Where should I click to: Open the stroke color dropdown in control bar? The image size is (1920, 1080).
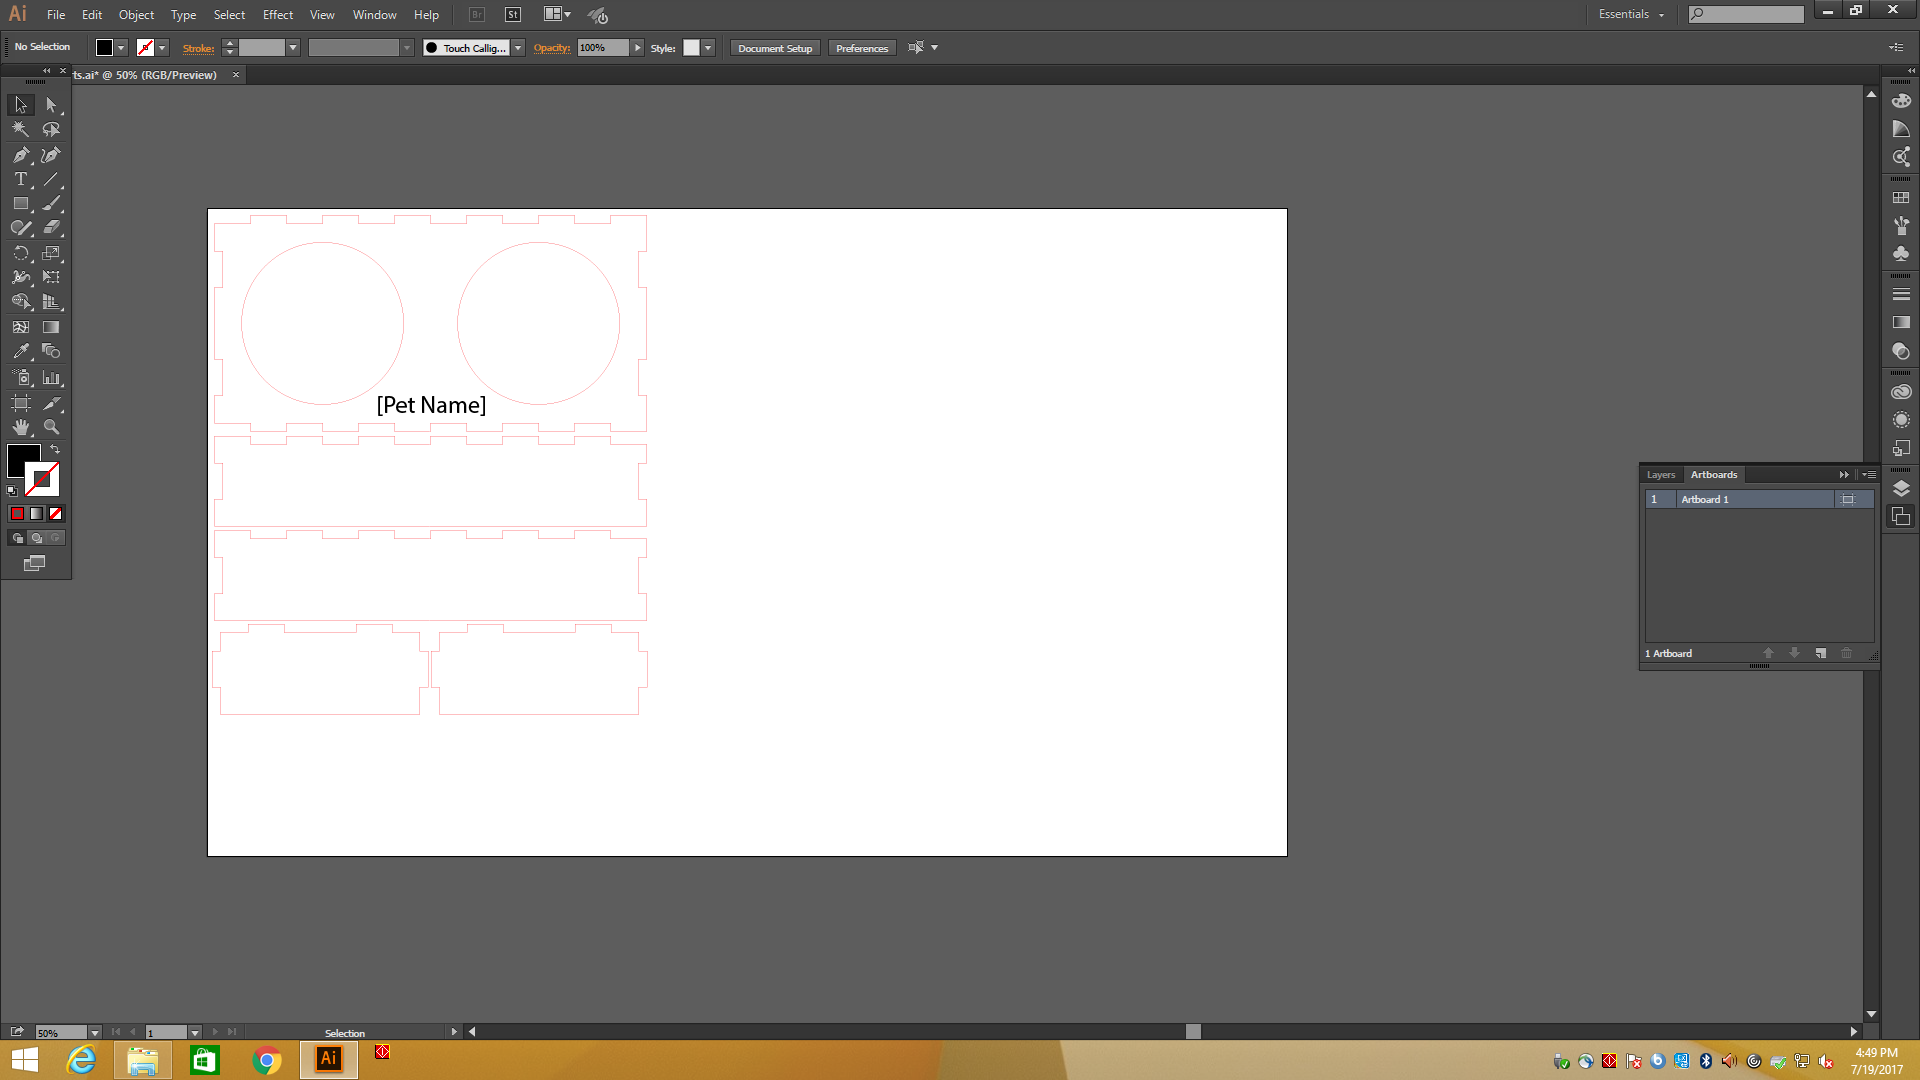tap(162, 48)
